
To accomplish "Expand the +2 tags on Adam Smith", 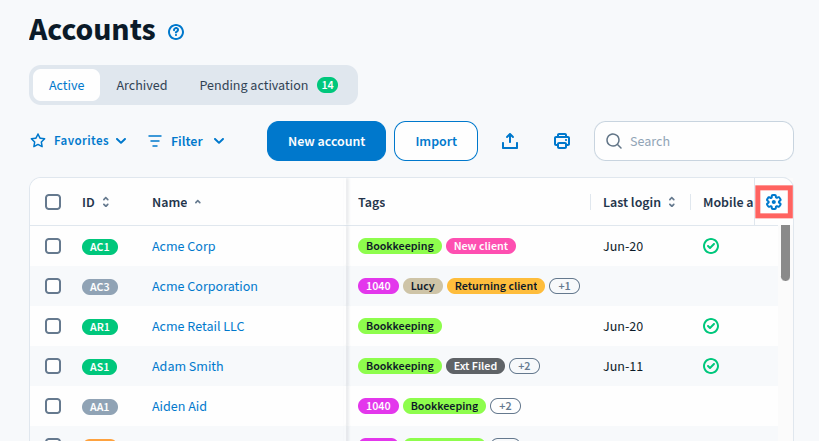I will (x=524, y=366).
